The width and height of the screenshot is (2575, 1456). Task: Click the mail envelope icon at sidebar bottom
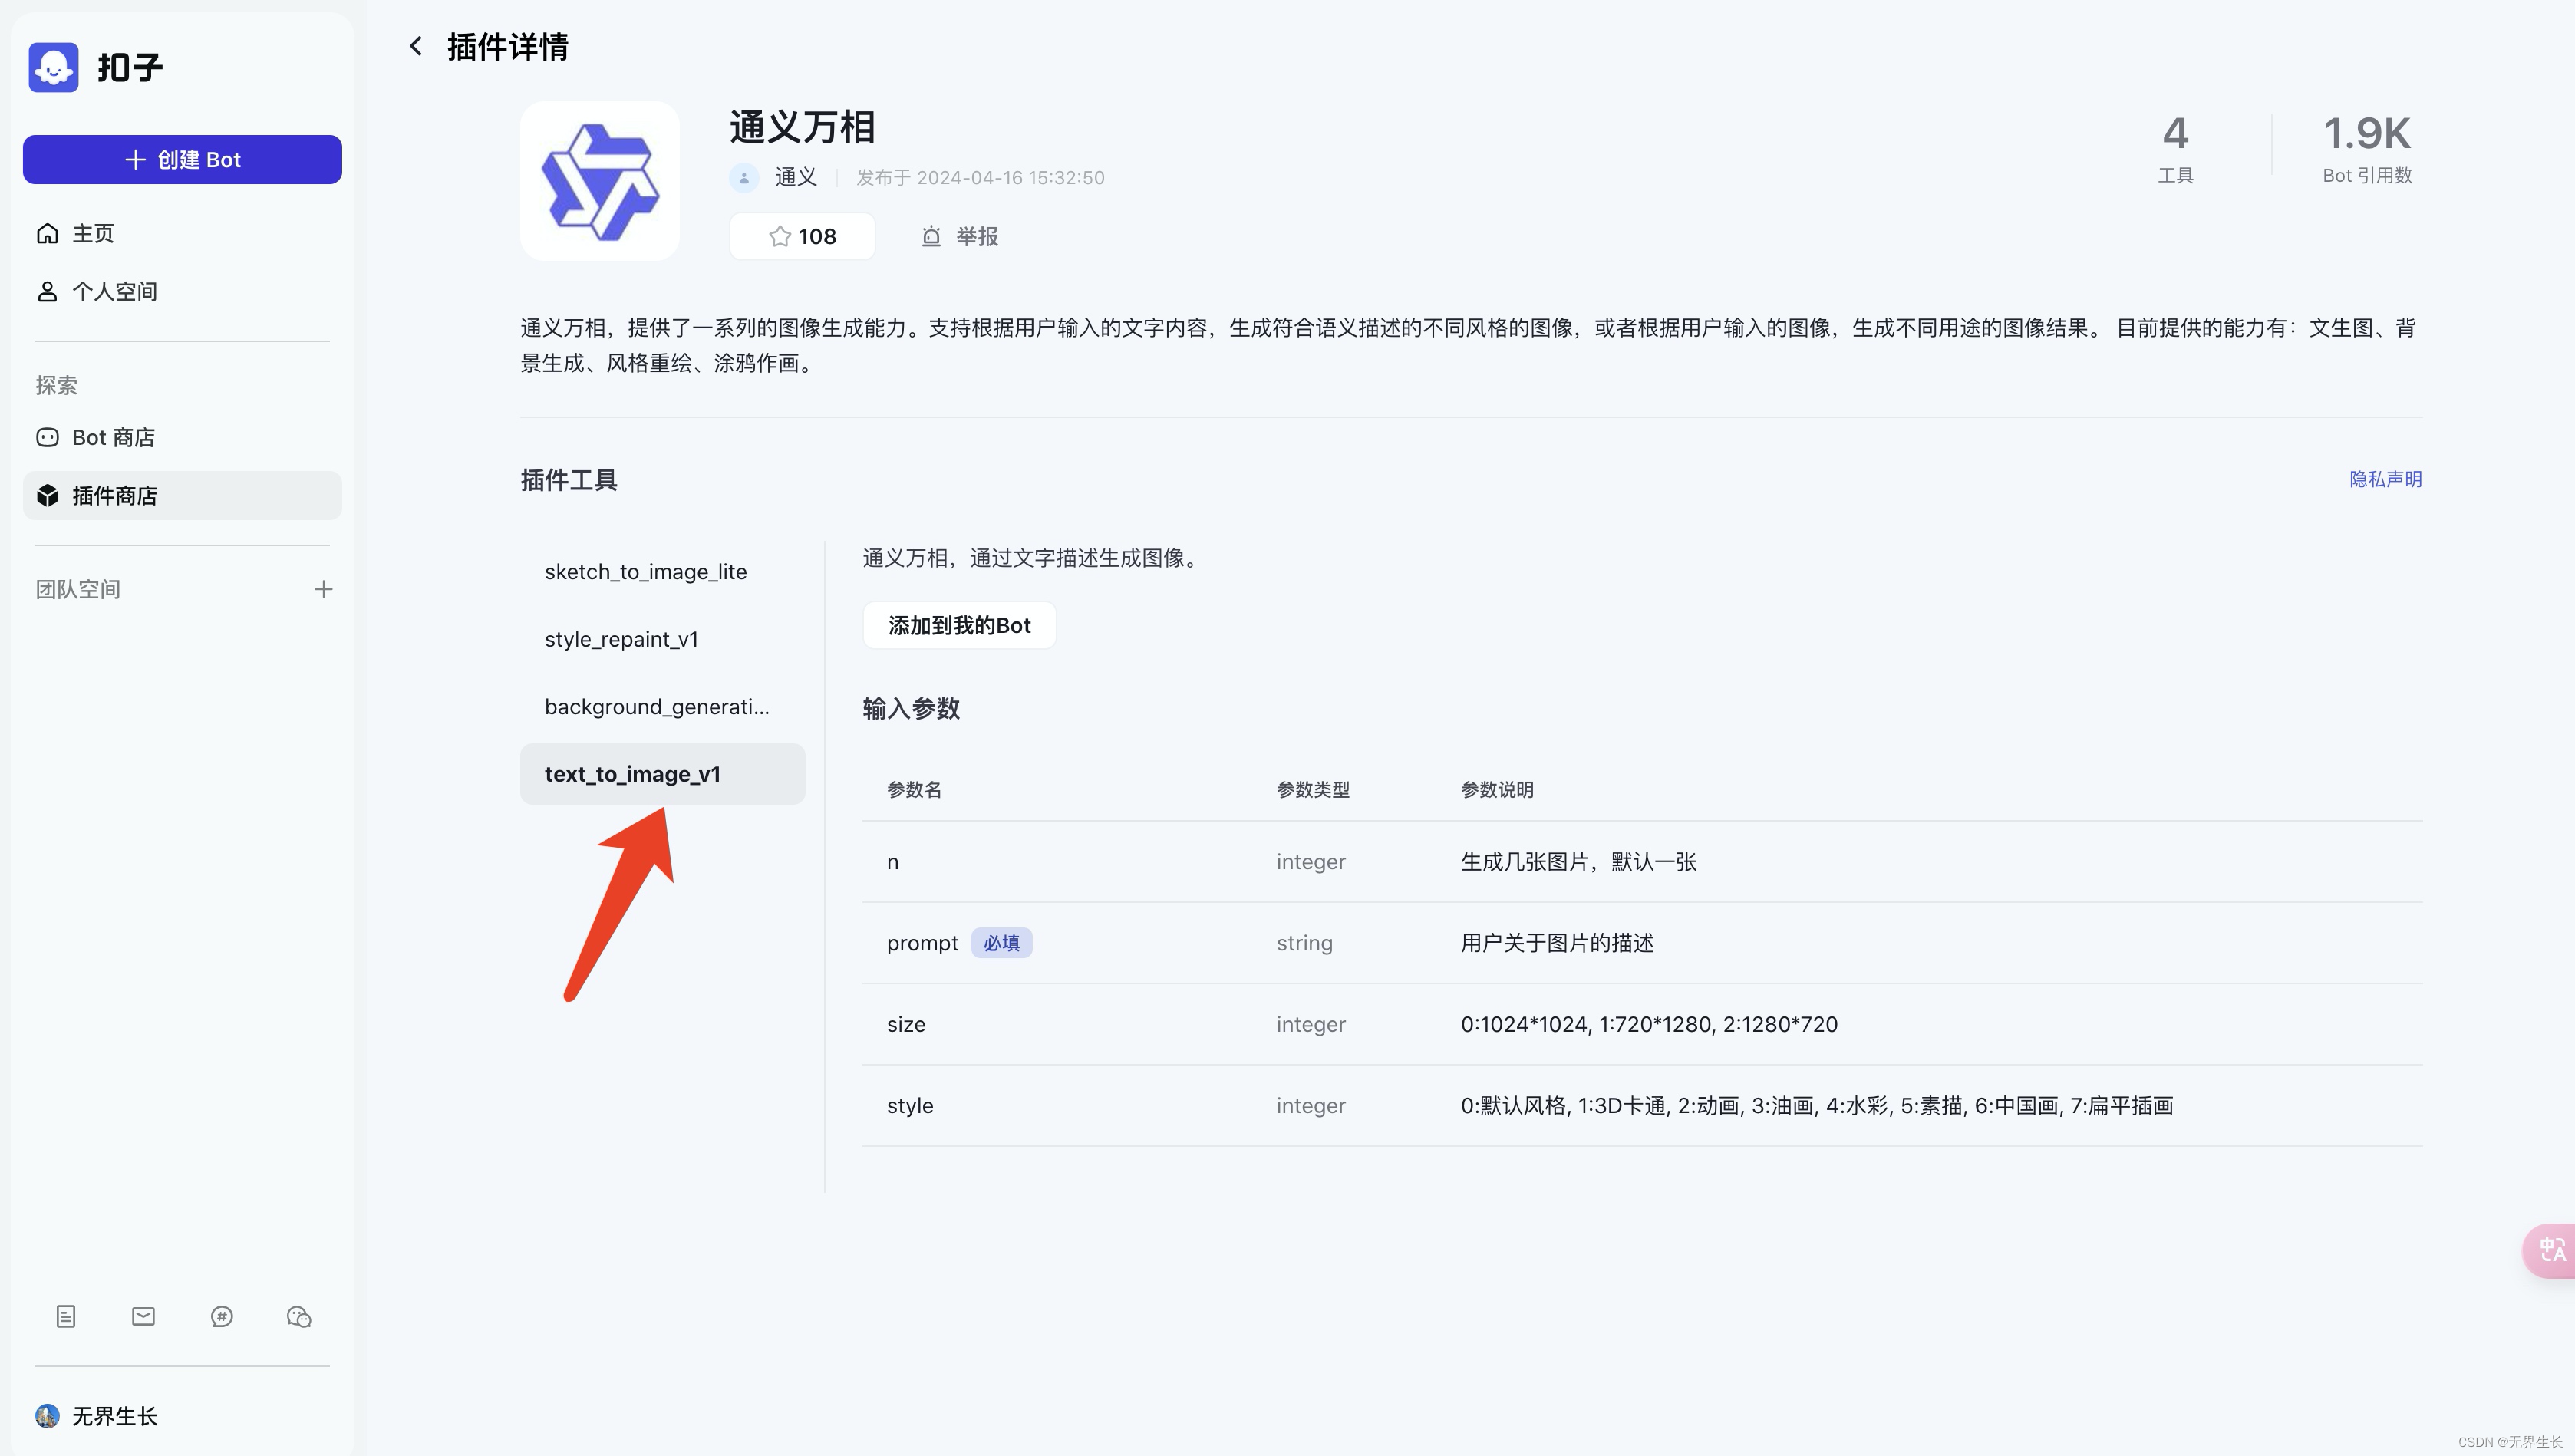click(143, 1316)
